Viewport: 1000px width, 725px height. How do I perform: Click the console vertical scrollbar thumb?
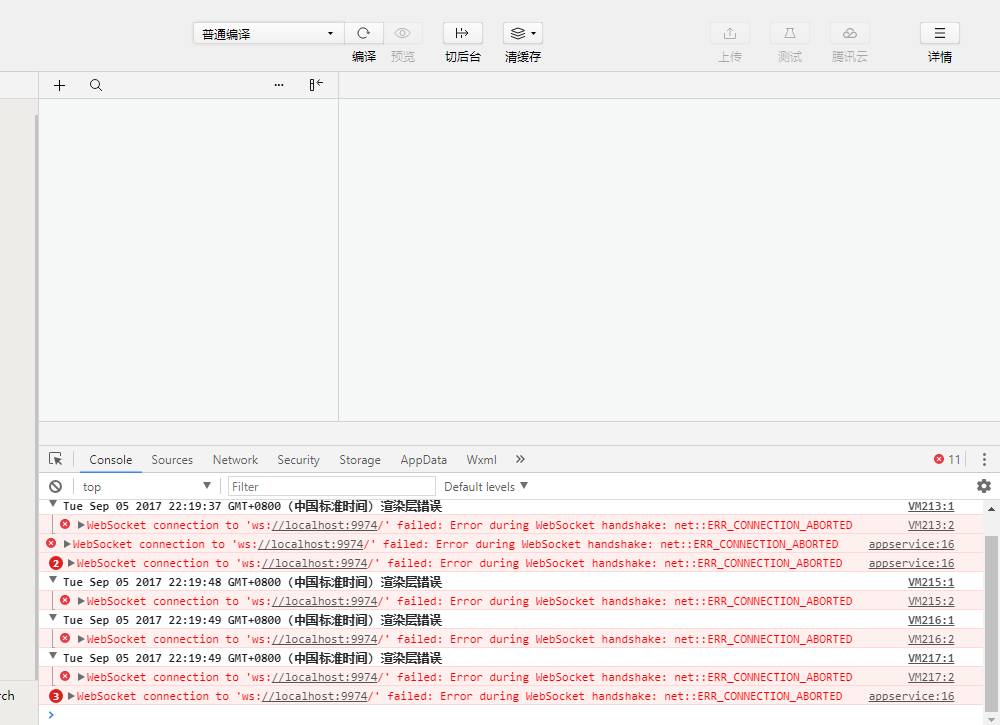tap(991, 623)
